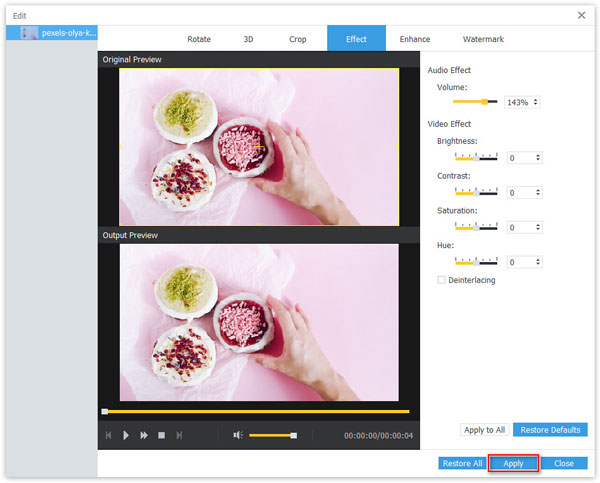Click the Restore All button
This screenshot has width=600, height=483.
click(462, 463)
